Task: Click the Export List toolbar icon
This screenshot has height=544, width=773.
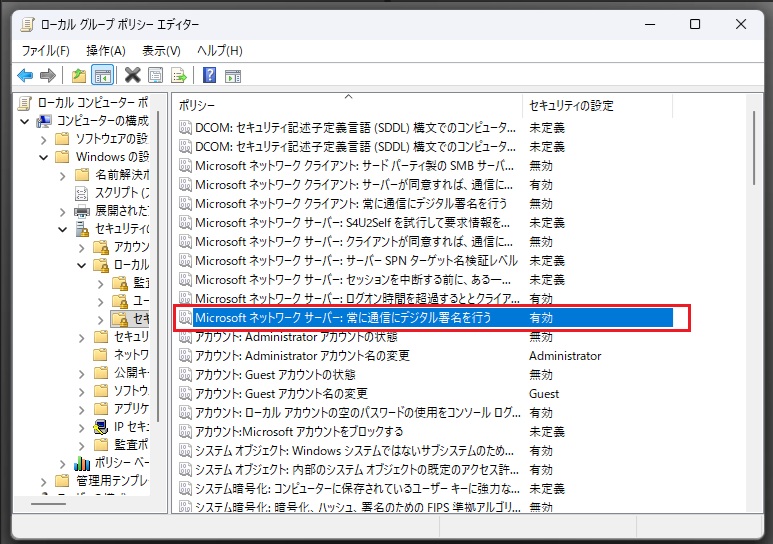Action: [x=179, y=75]
